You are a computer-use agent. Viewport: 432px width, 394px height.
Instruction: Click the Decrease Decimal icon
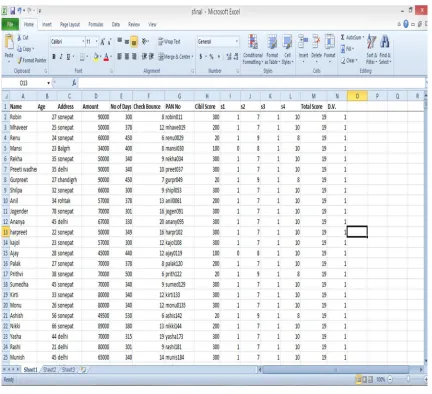[236, 57]
